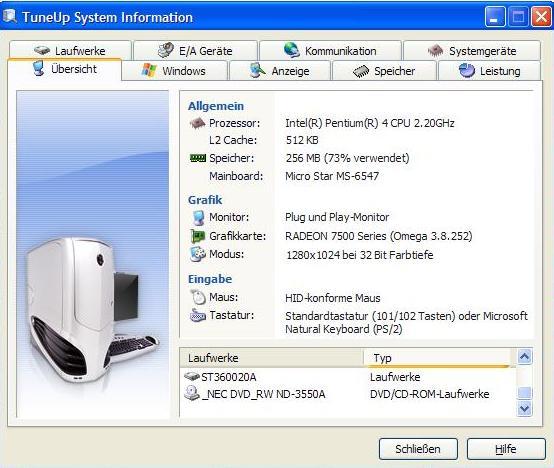554x468 pixels.
Task: Close the TuneUp System Information window
Action: [541, 17]
